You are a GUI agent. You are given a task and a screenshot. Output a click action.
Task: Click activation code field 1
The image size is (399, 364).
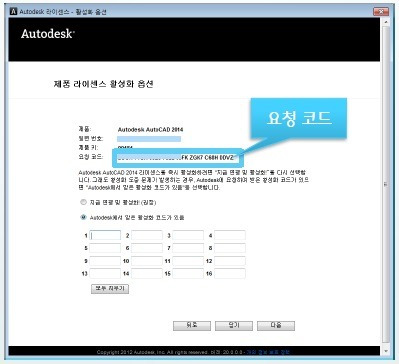click(x=105, y=235)
